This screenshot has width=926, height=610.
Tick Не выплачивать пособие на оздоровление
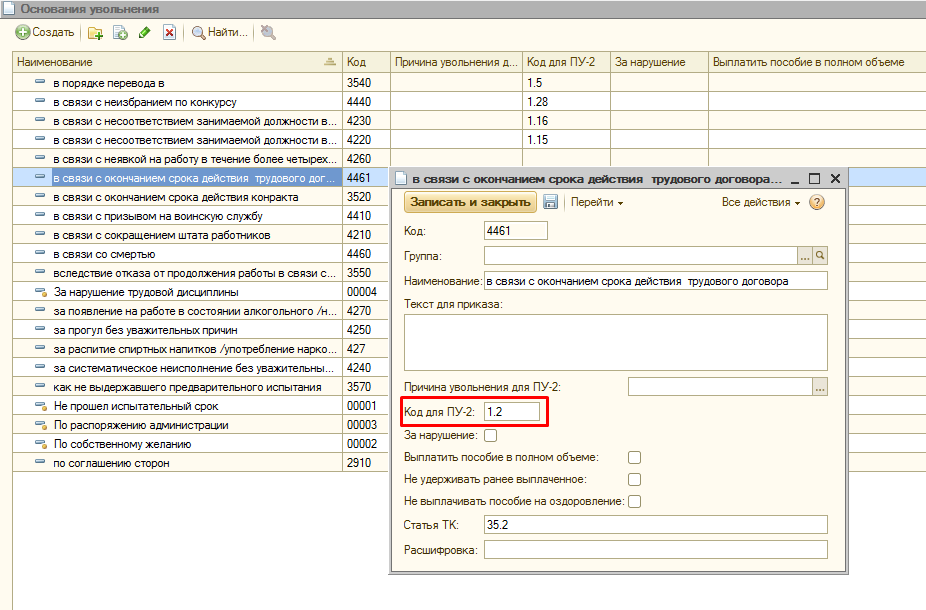pos(634,501)
